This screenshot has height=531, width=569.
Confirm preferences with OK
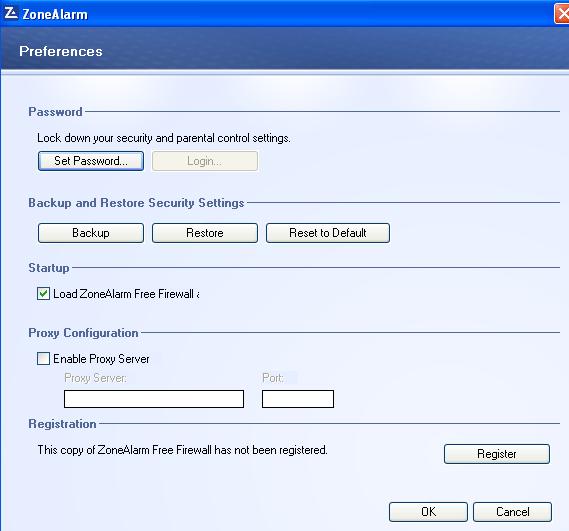point(428,512)
